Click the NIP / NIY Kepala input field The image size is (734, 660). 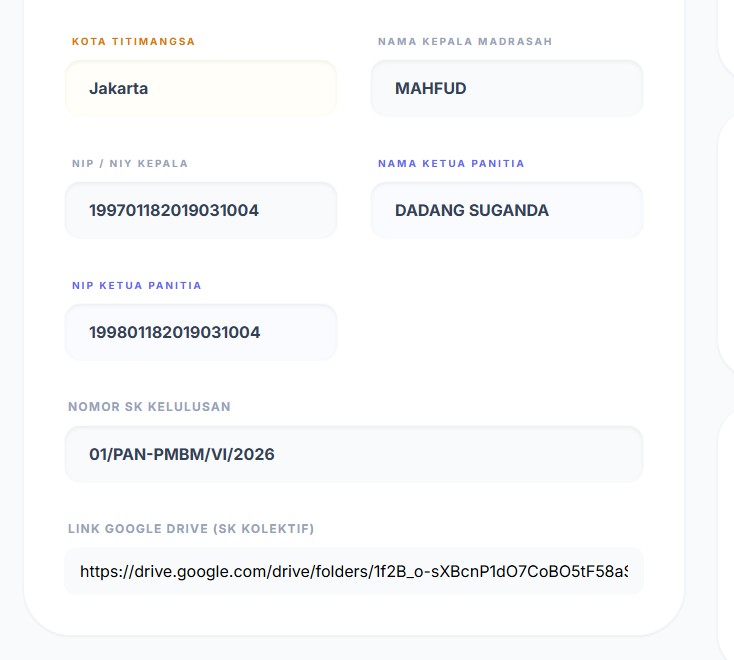coord(201,210)
